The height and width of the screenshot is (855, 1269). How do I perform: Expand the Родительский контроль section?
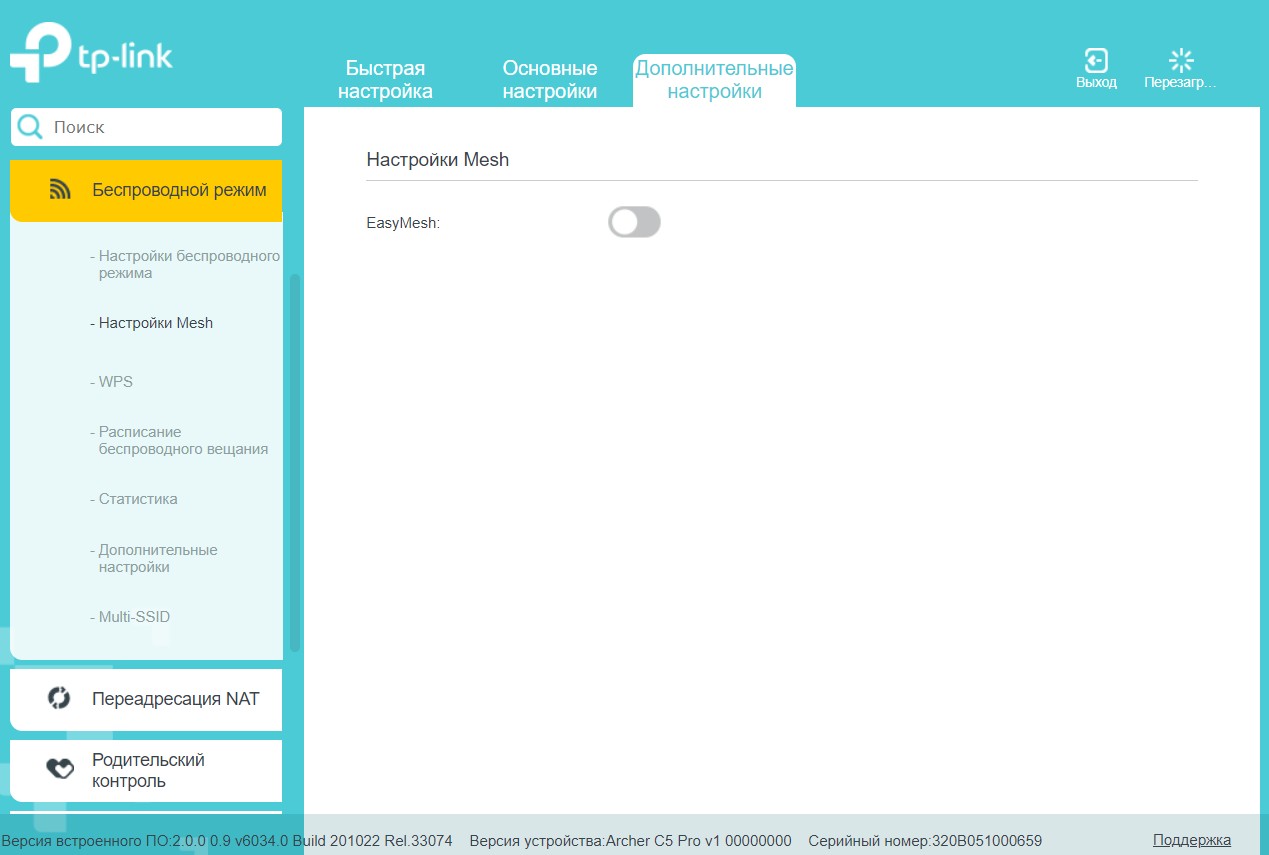tap(148, 770)
